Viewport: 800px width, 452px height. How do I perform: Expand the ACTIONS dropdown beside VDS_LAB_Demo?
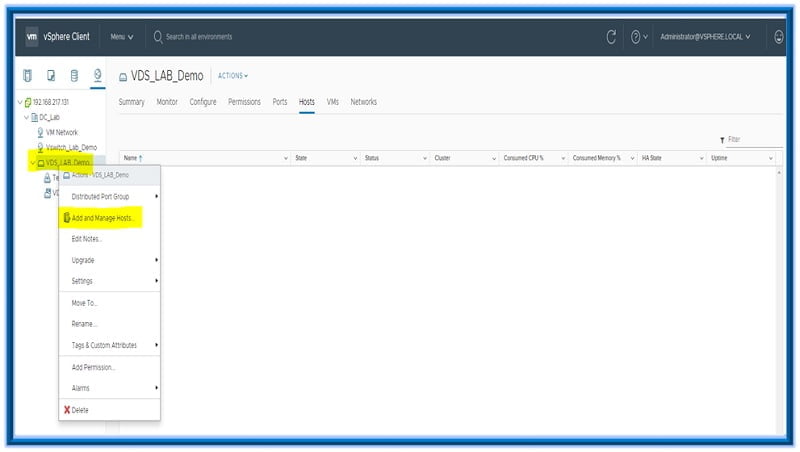(233, 76)
